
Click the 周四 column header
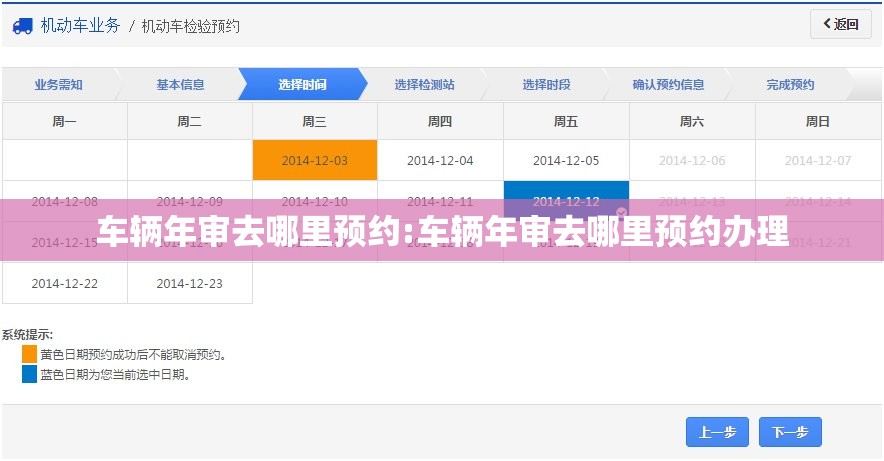(440, 121)
